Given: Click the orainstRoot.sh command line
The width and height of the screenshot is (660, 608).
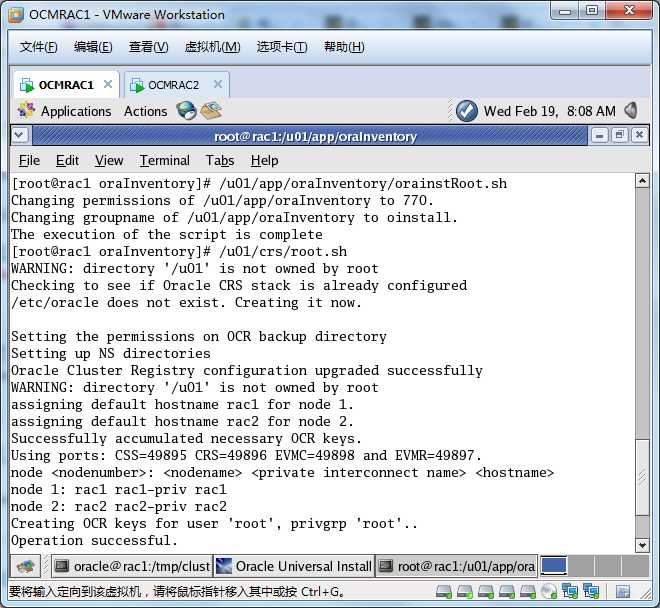Looking at the screenshot, I should 259,184.
